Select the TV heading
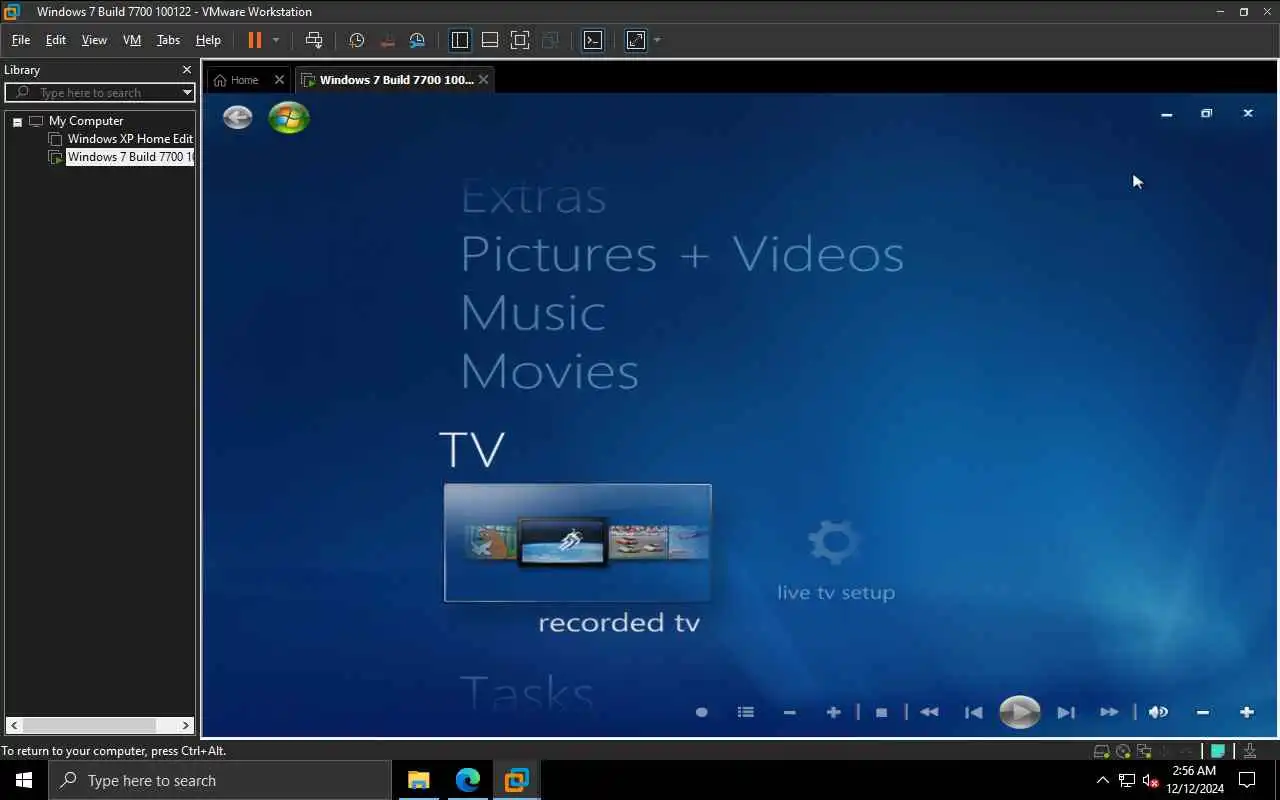The height and width of the screenshot is (800, 1280). (x=472, y=450)
